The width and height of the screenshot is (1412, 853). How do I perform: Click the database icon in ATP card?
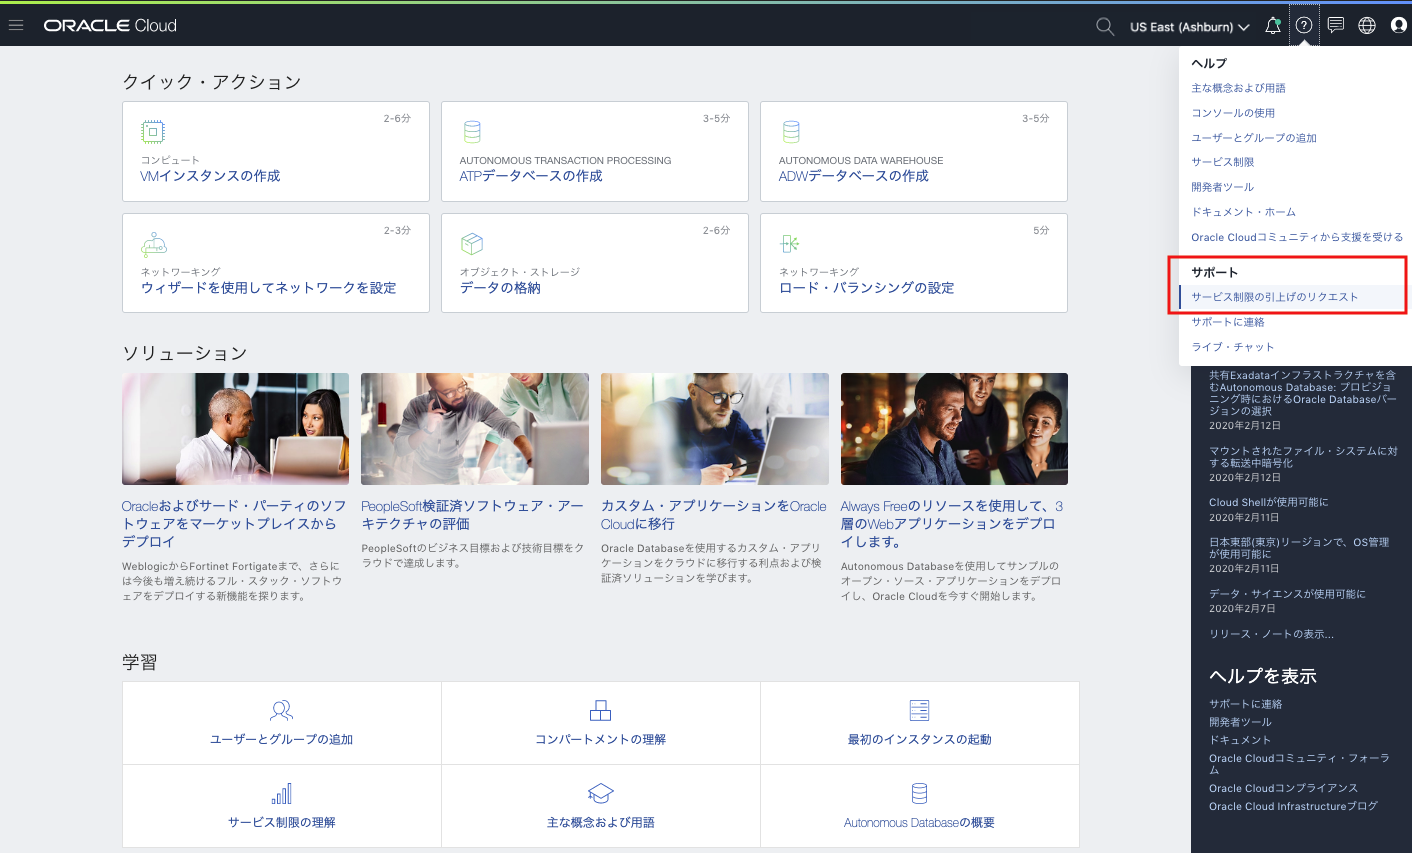472,132
